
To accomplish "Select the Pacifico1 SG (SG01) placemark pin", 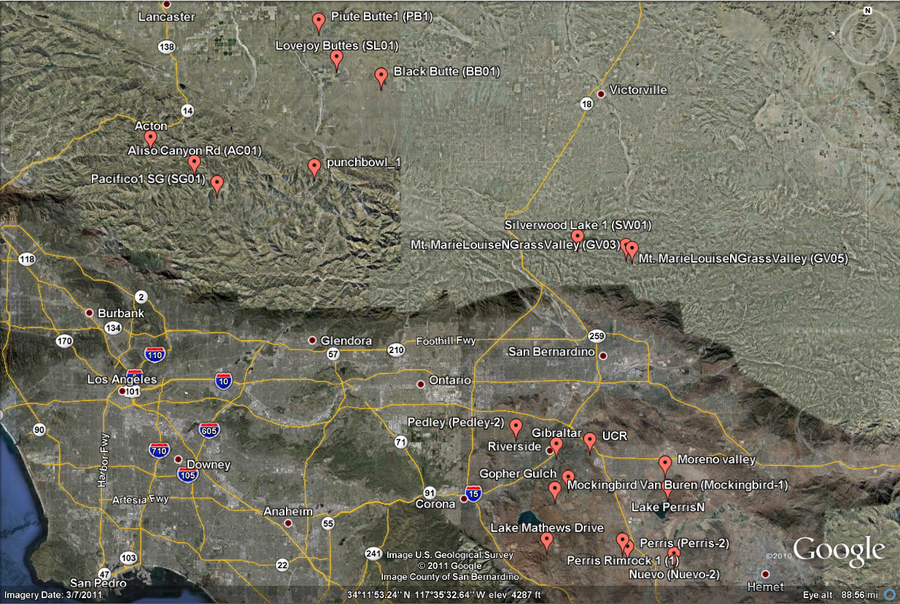I will click(217, 183).
